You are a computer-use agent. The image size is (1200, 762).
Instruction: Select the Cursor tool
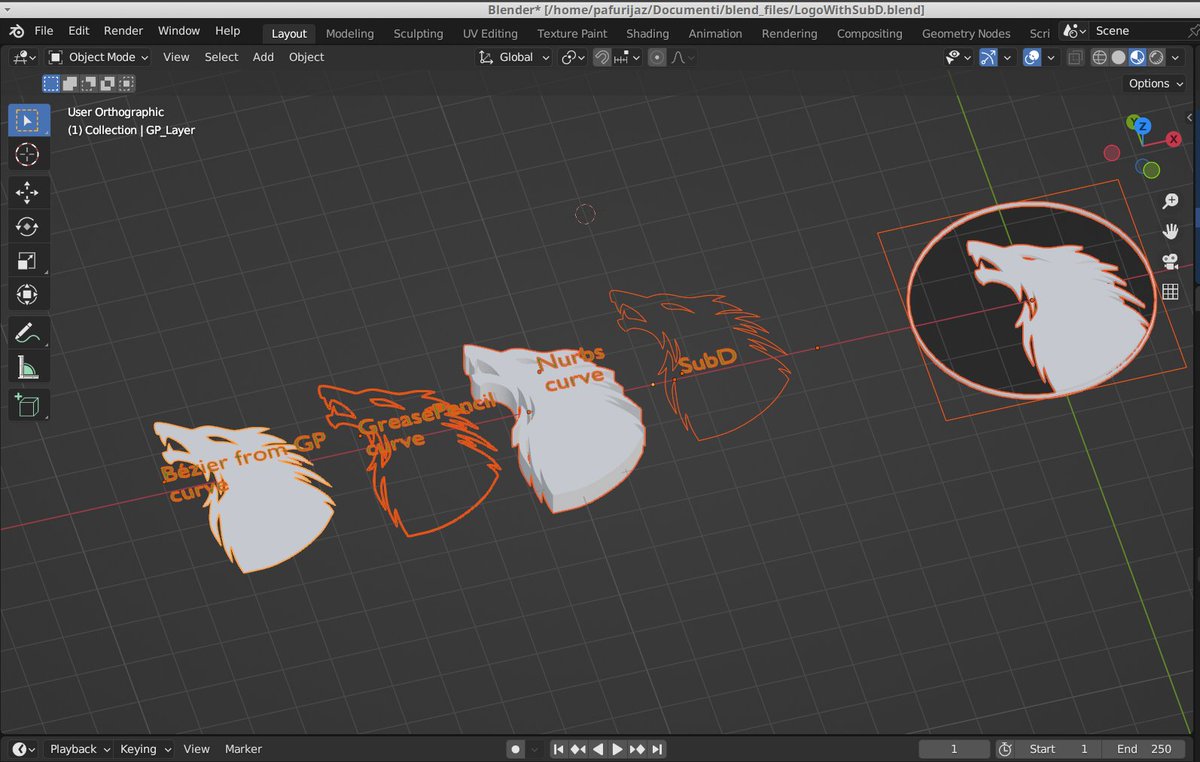pyautogui.click(x=28, y=154)
